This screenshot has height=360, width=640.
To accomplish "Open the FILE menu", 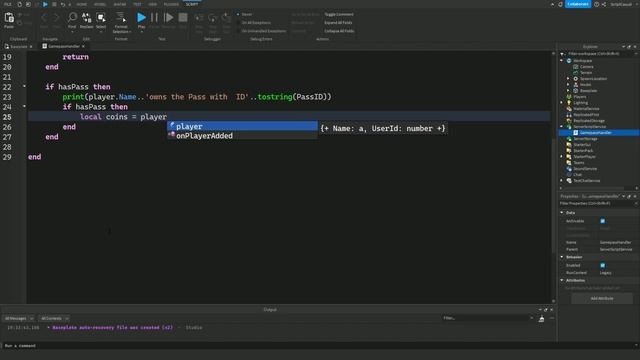I will tap(8, 4).
